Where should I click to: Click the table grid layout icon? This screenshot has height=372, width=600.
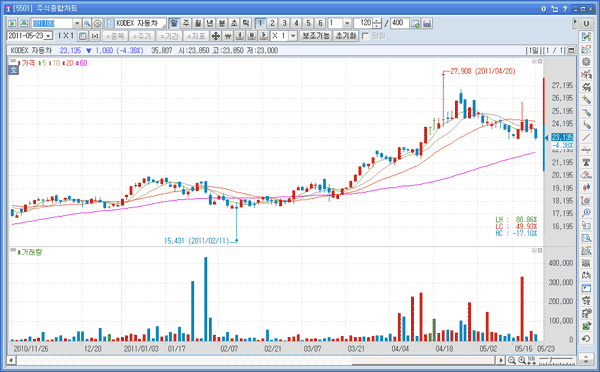click(x=83, y=36)
